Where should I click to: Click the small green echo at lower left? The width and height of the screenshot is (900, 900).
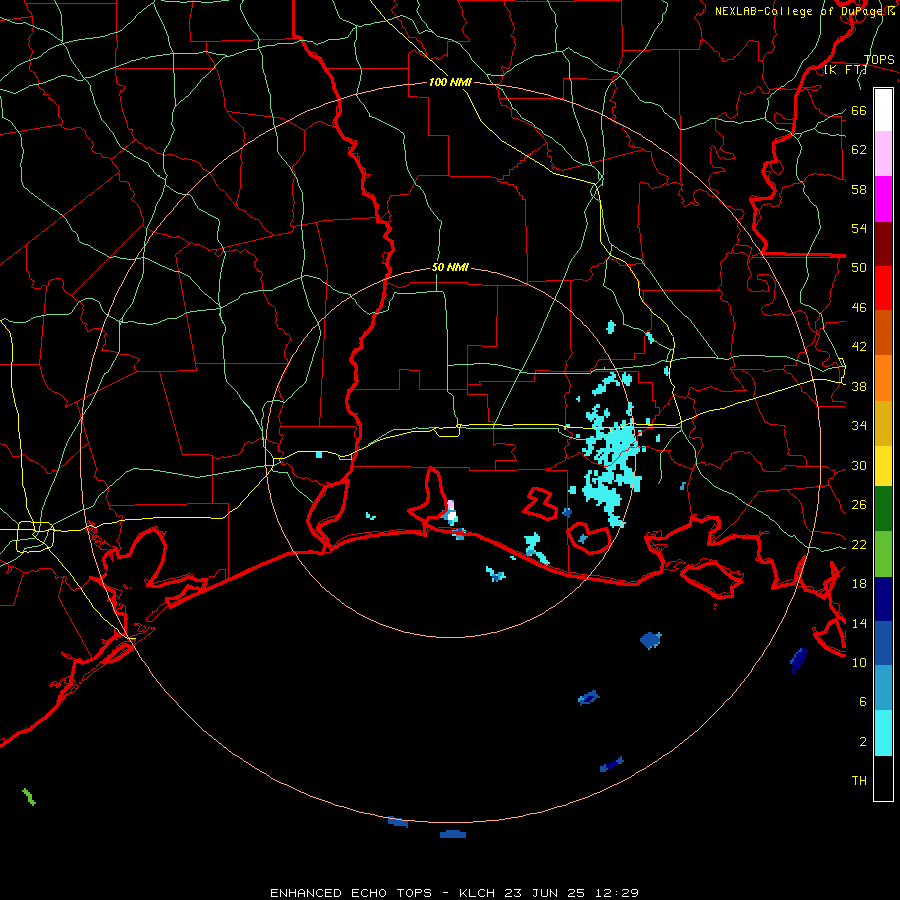click(29, 797)
